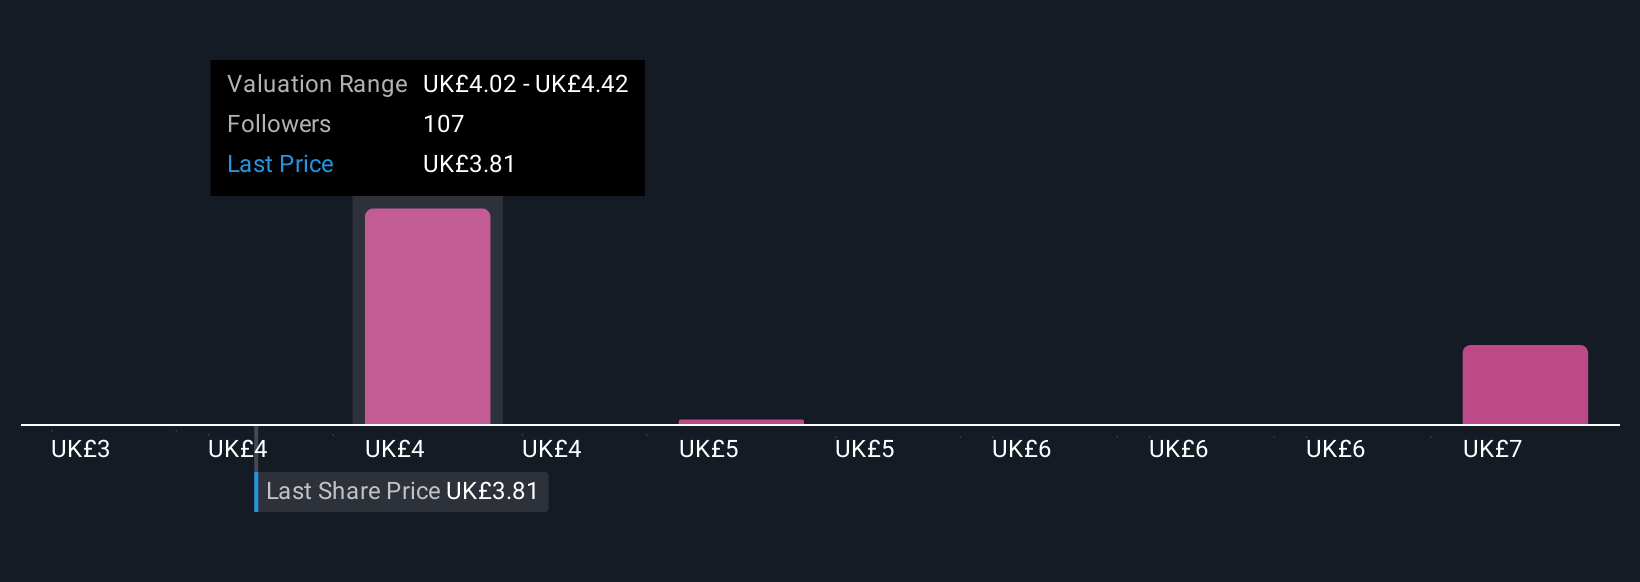Click the UK£4 label just before first UK£5

[x=552, y=449]
